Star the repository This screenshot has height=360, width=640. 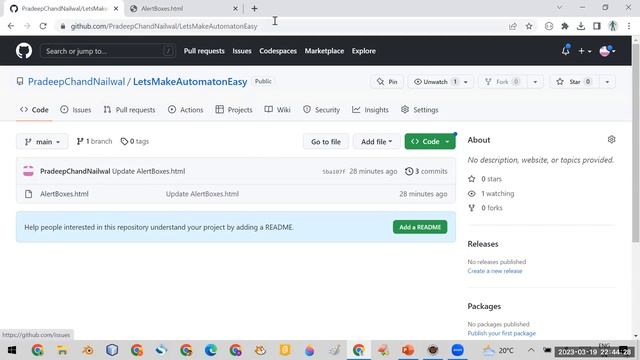(574, 82)
